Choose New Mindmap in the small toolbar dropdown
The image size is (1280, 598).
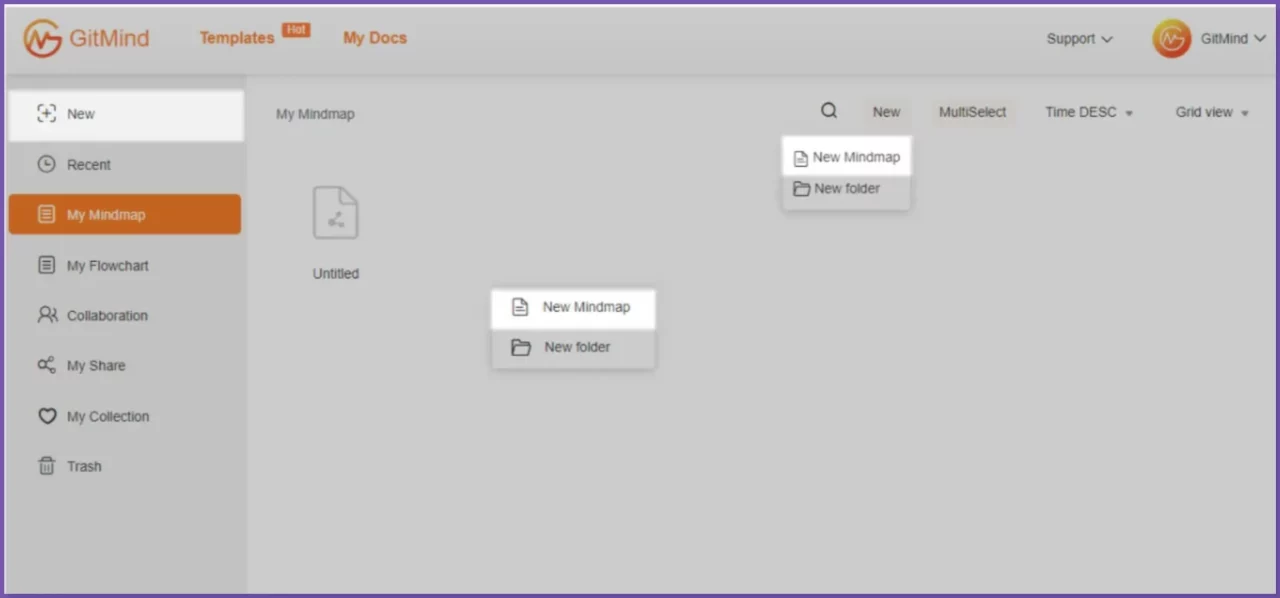(x=846, y=157)
